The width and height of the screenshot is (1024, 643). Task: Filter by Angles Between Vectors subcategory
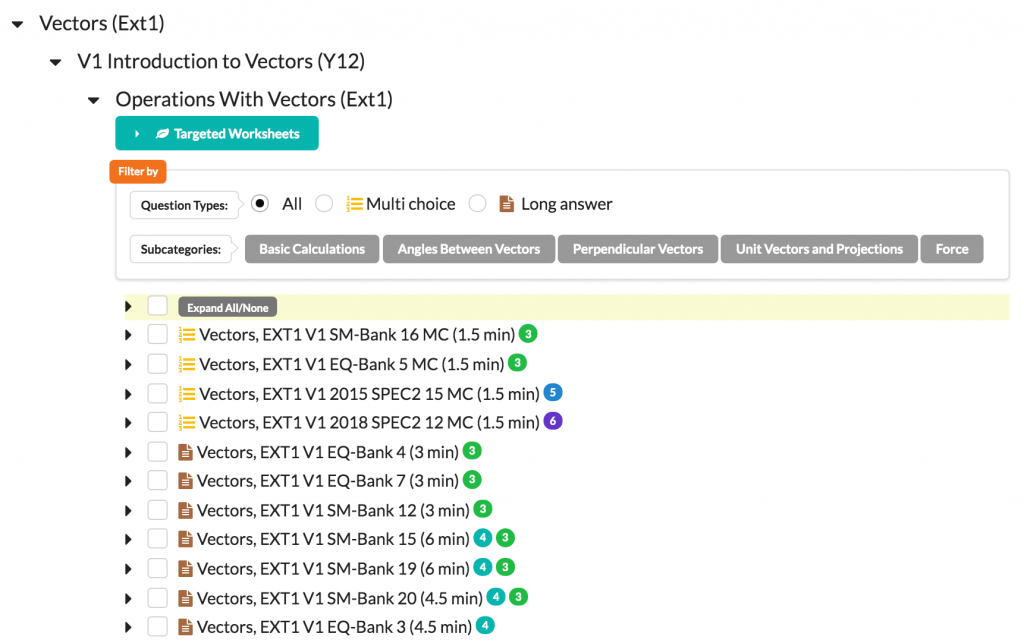[468, 249]
